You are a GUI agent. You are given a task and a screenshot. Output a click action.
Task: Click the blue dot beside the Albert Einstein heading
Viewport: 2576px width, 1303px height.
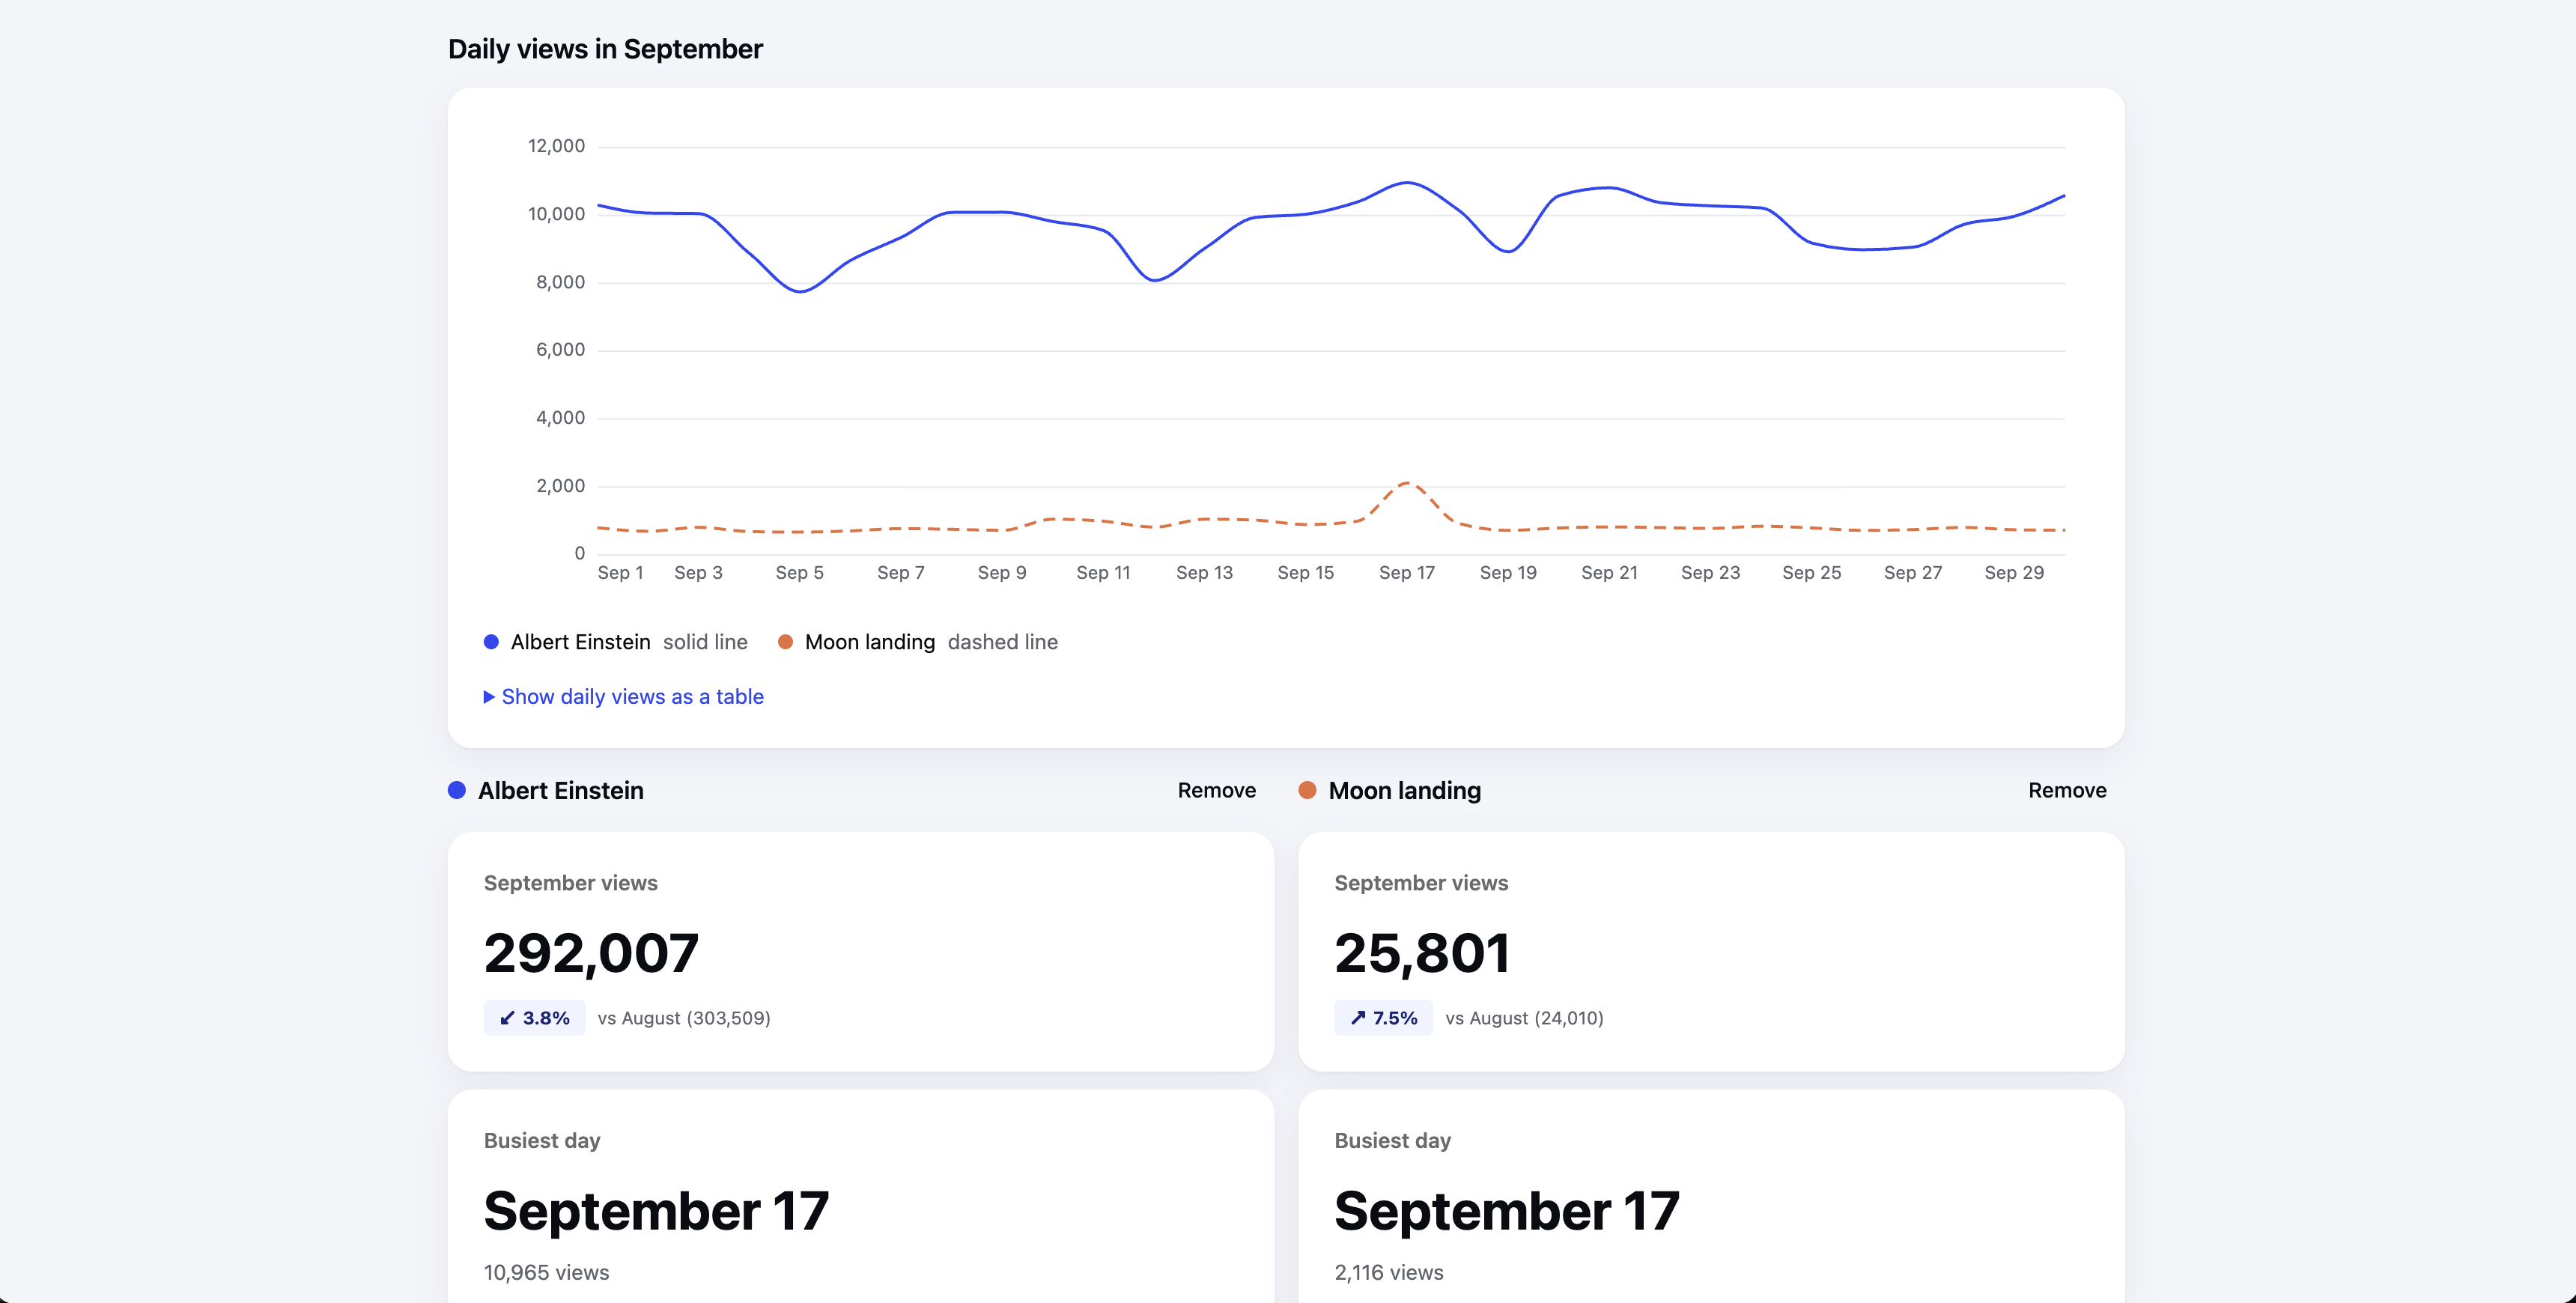[x=457, y=790]
